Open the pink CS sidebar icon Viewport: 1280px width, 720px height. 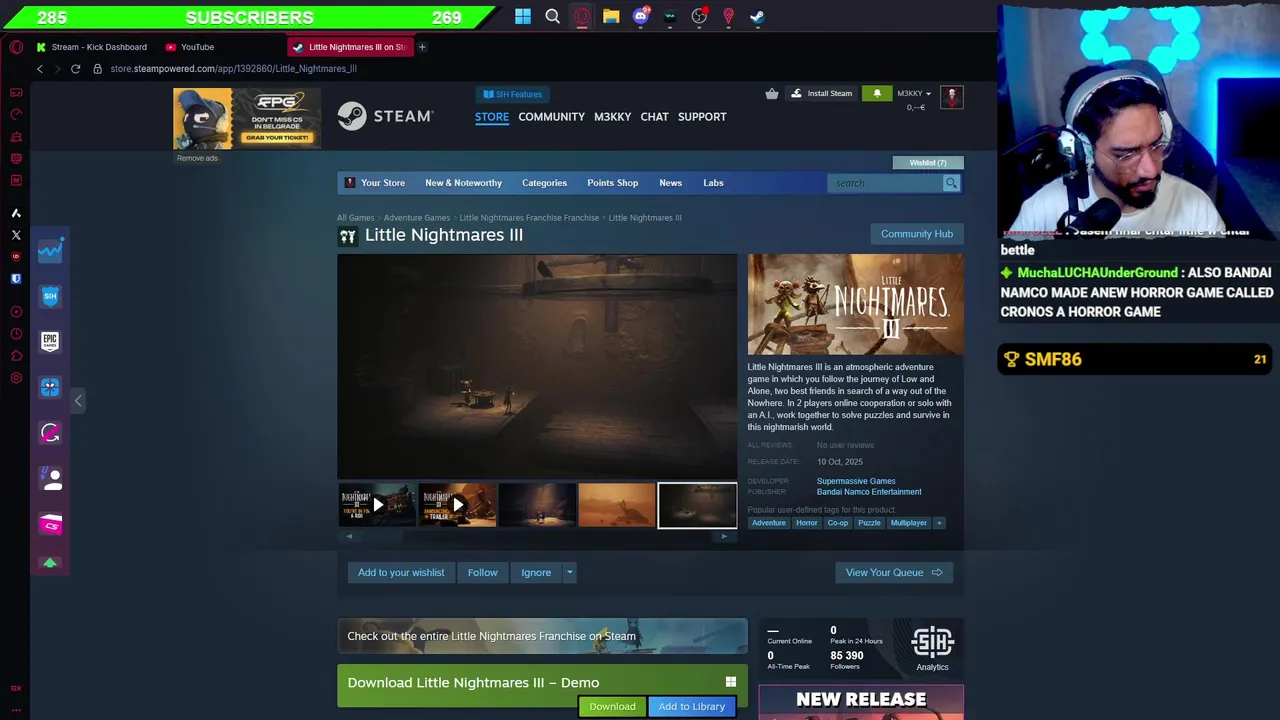point(50,525)
